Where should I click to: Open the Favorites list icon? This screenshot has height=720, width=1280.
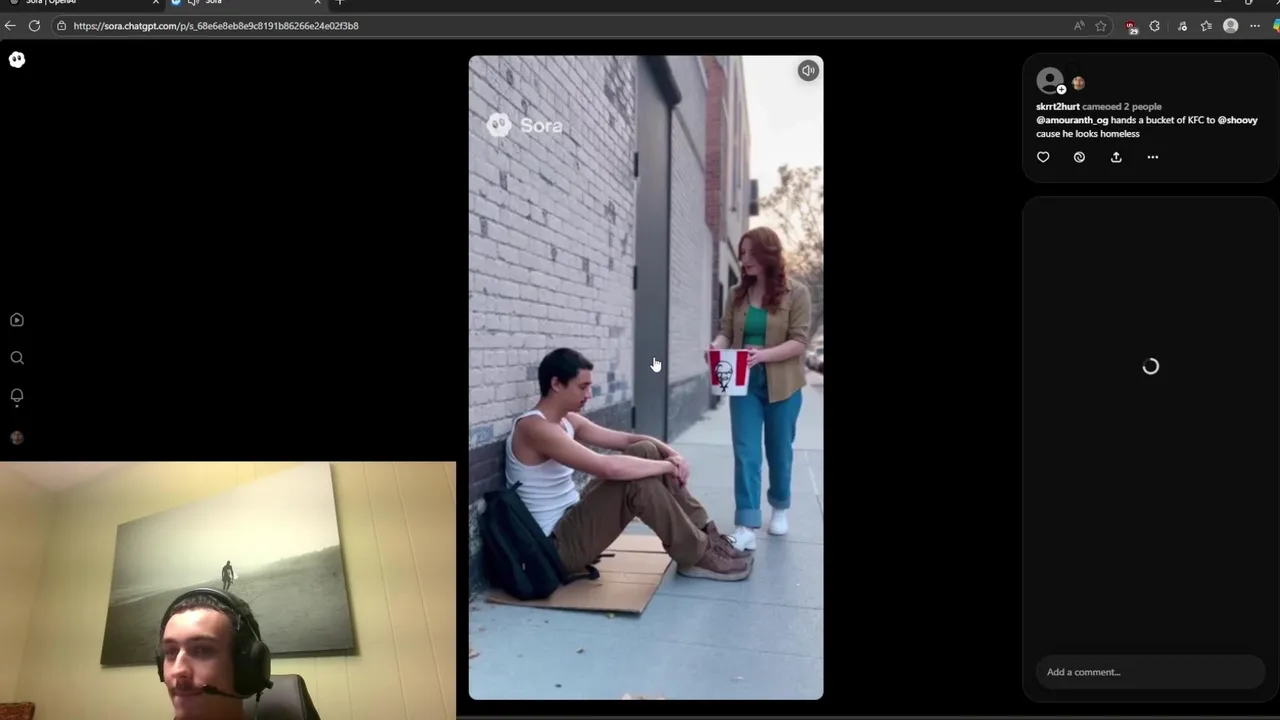(x=1207, y=26)
